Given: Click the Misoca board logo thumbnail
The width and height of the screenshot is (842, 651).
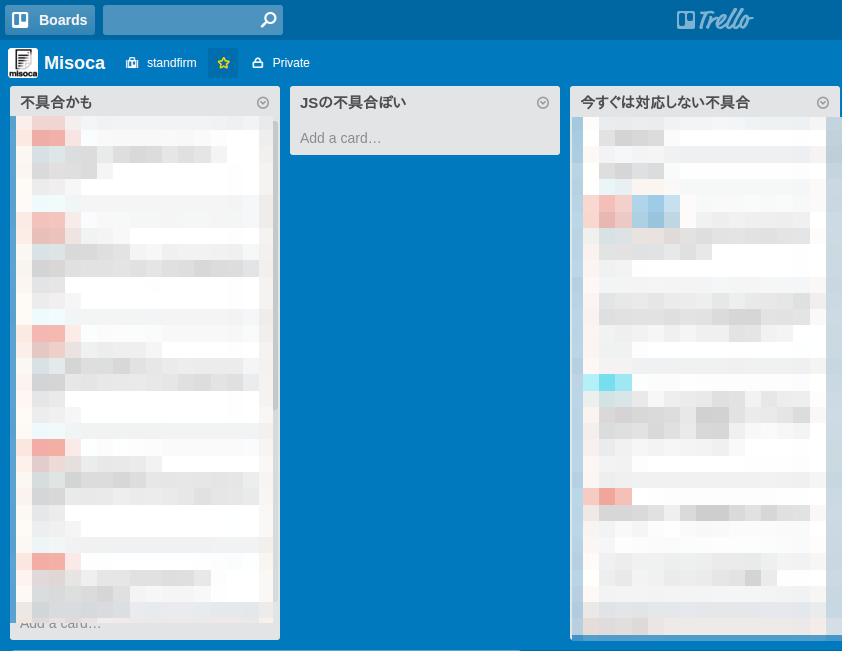Looking at the screenshot, I should pos(23,63).
